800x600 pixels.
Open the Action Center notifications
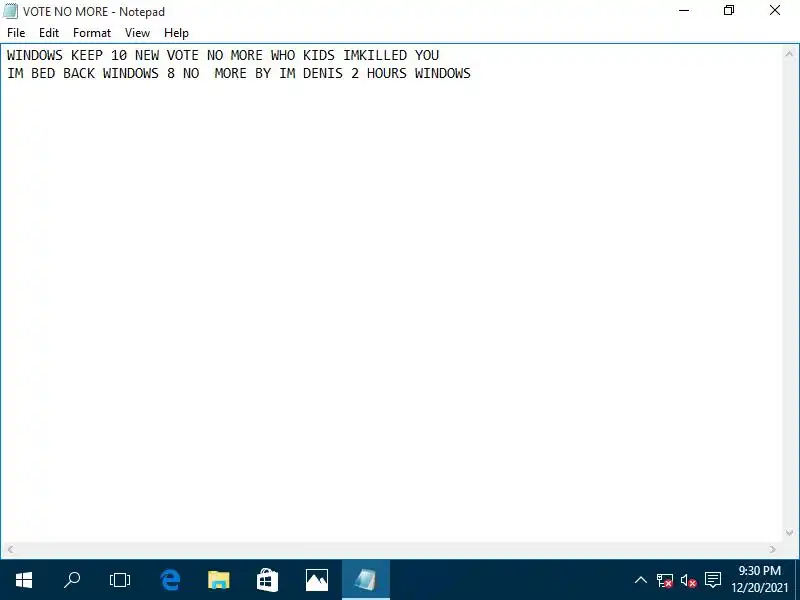713,580
